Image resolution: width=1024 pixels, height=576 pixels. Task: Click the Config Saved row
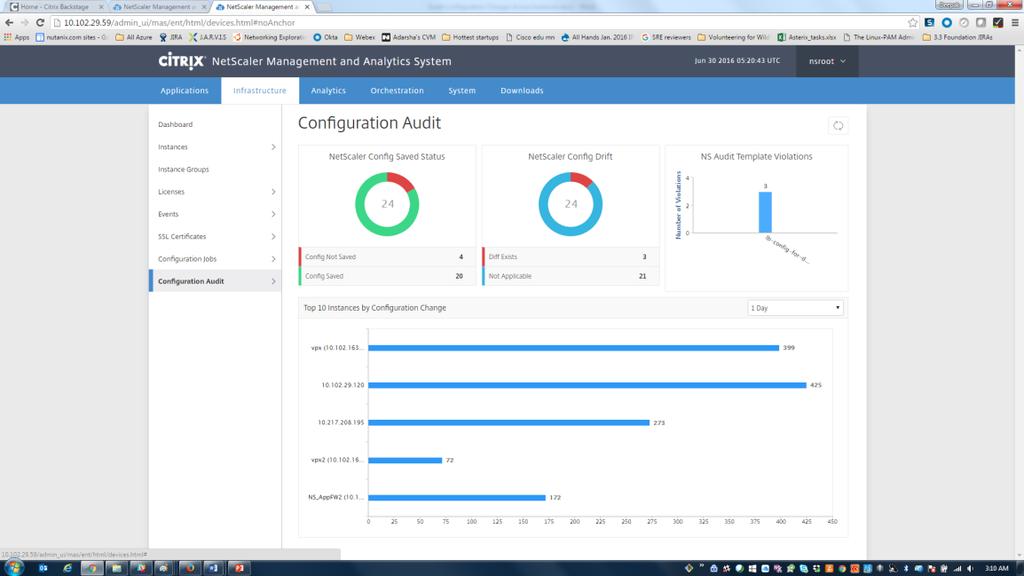point(387,276)
